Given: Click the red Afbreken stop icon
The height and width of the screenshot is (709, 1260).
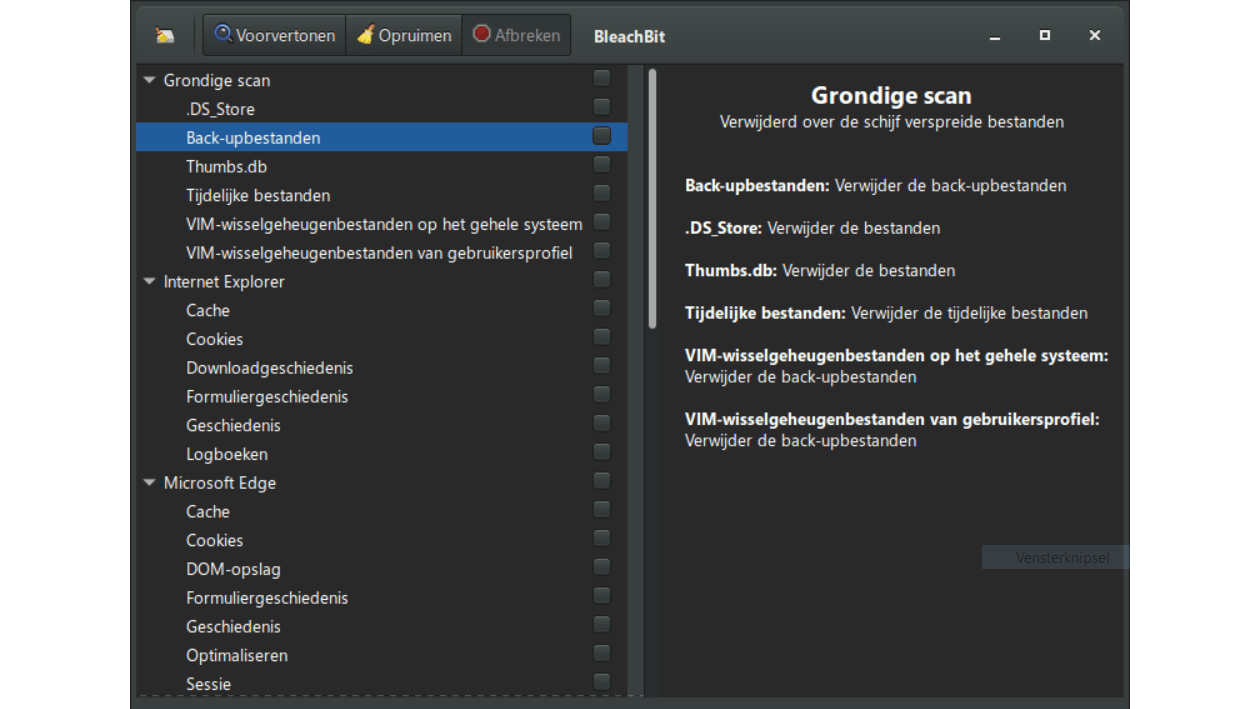Looking at the screenshot, I should click(x=482, y=34).
